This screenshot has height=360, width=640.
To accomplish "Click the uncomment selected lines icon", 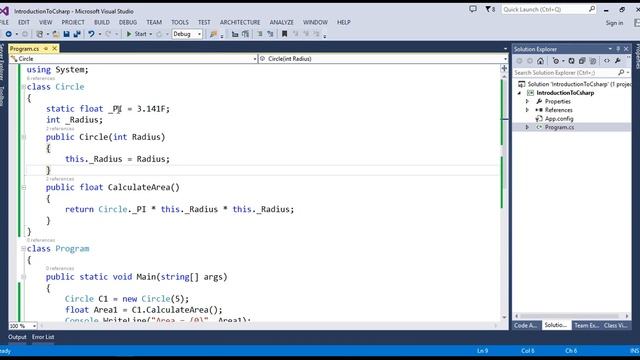I will click(270, 34).
